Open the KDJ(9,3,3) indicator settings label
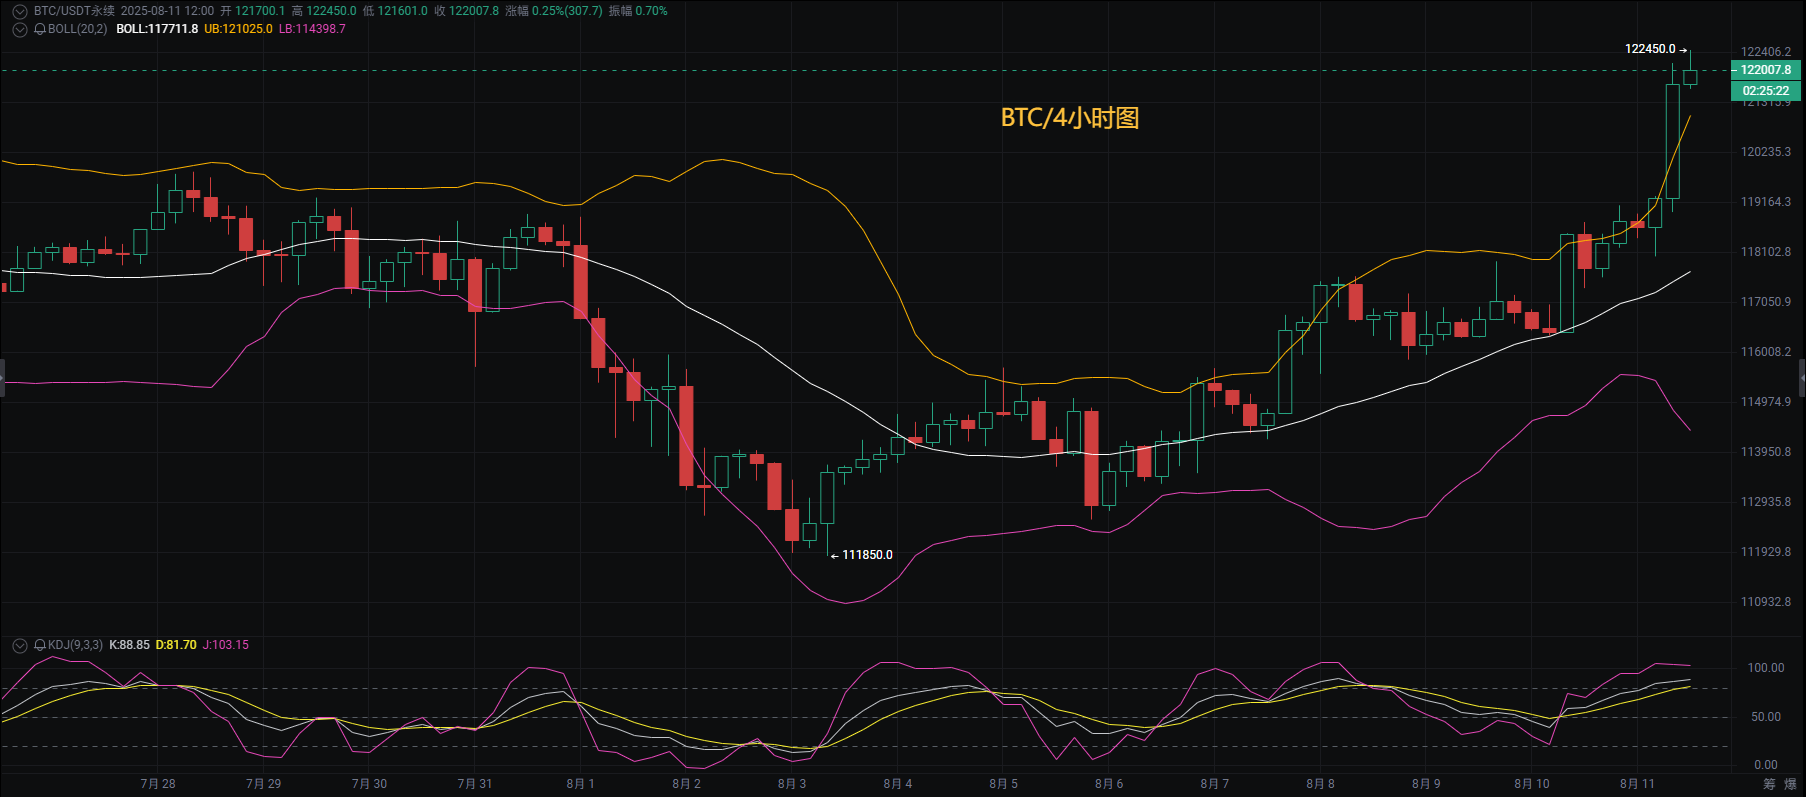 [x=75, y=645]
